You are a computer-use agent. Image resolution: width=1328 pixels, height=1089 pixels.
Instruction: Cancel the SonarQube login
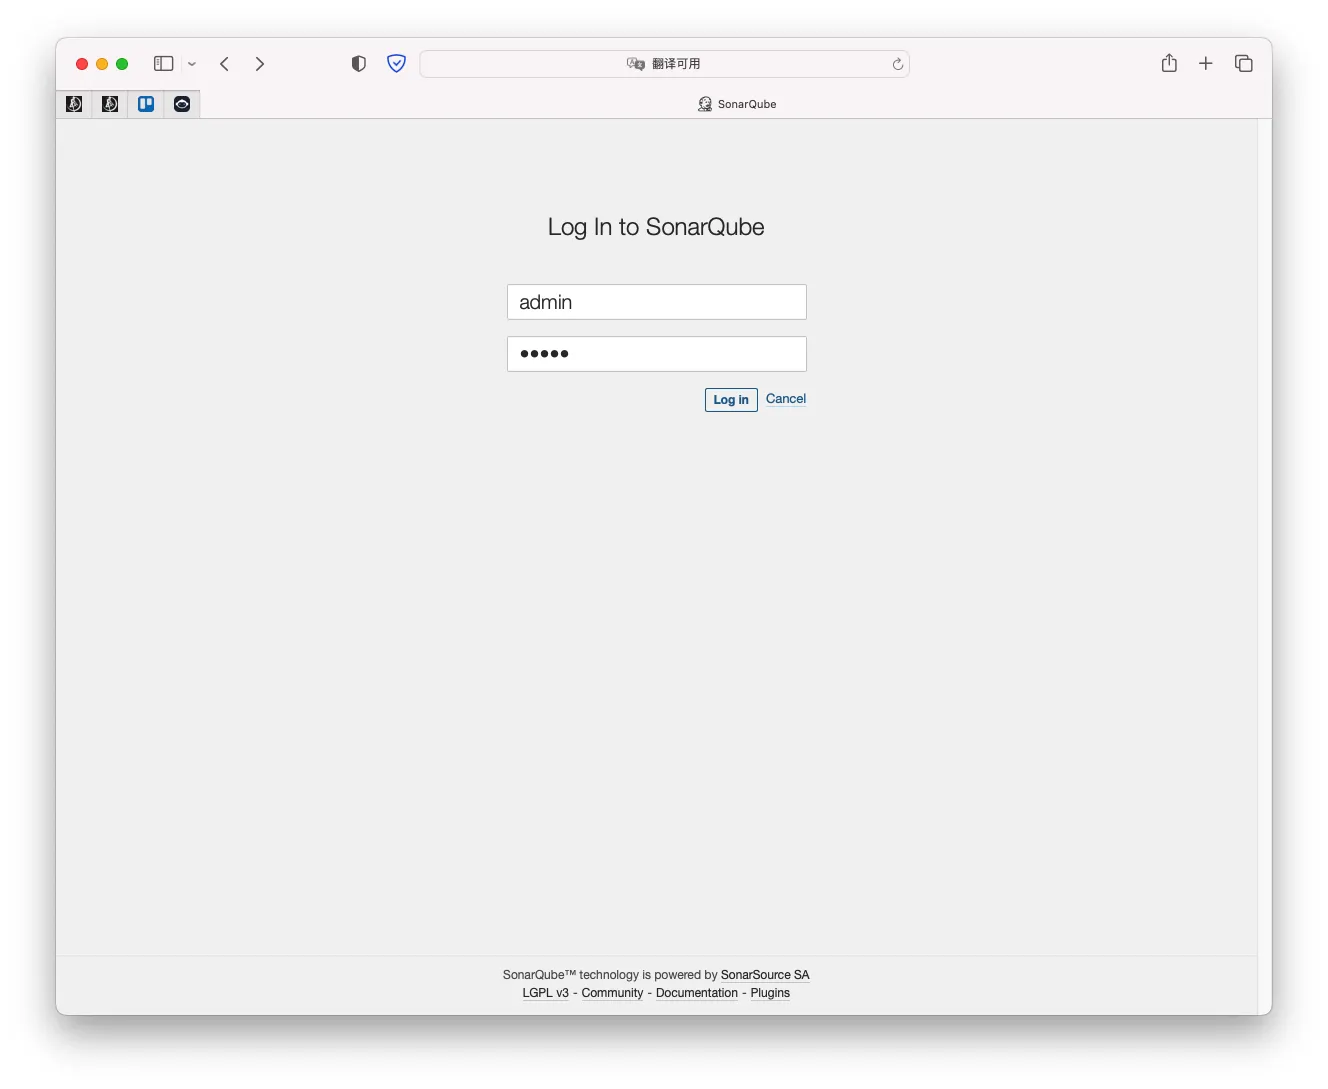tap(786, 399)
